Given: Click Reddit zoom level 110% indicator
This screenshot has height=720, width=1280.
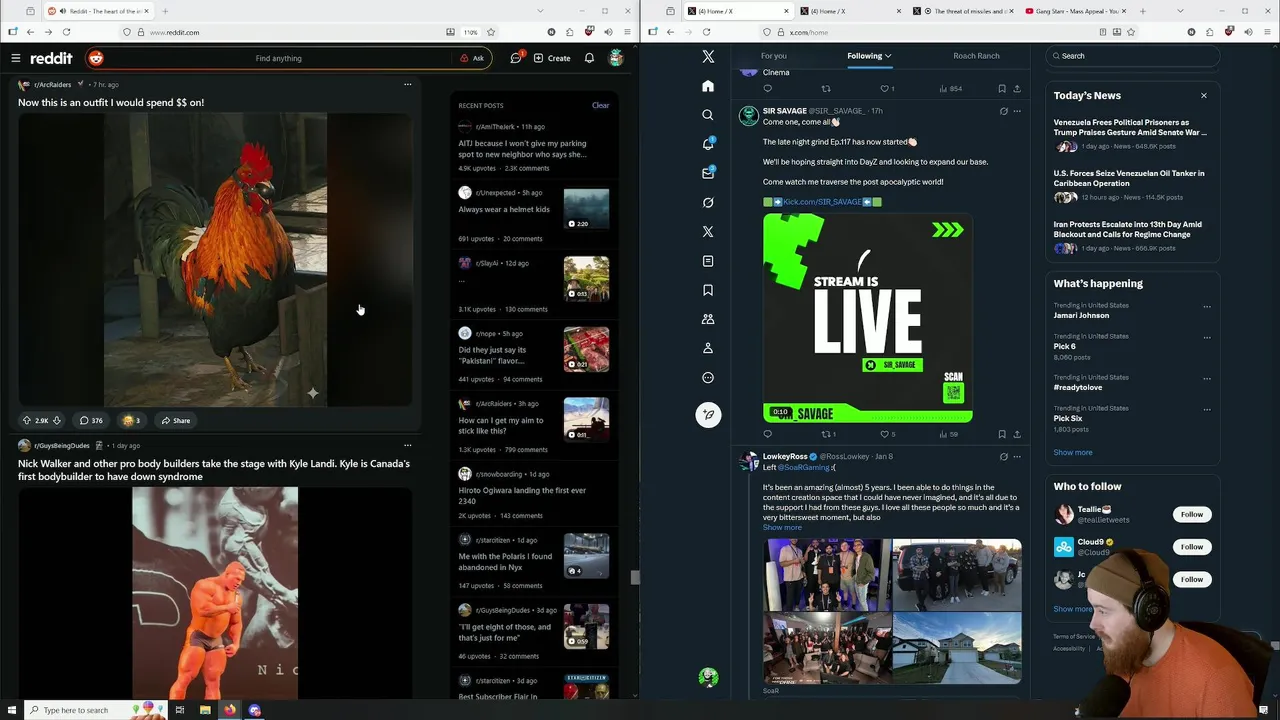Looking at the screenshot, I should [470, 32].
